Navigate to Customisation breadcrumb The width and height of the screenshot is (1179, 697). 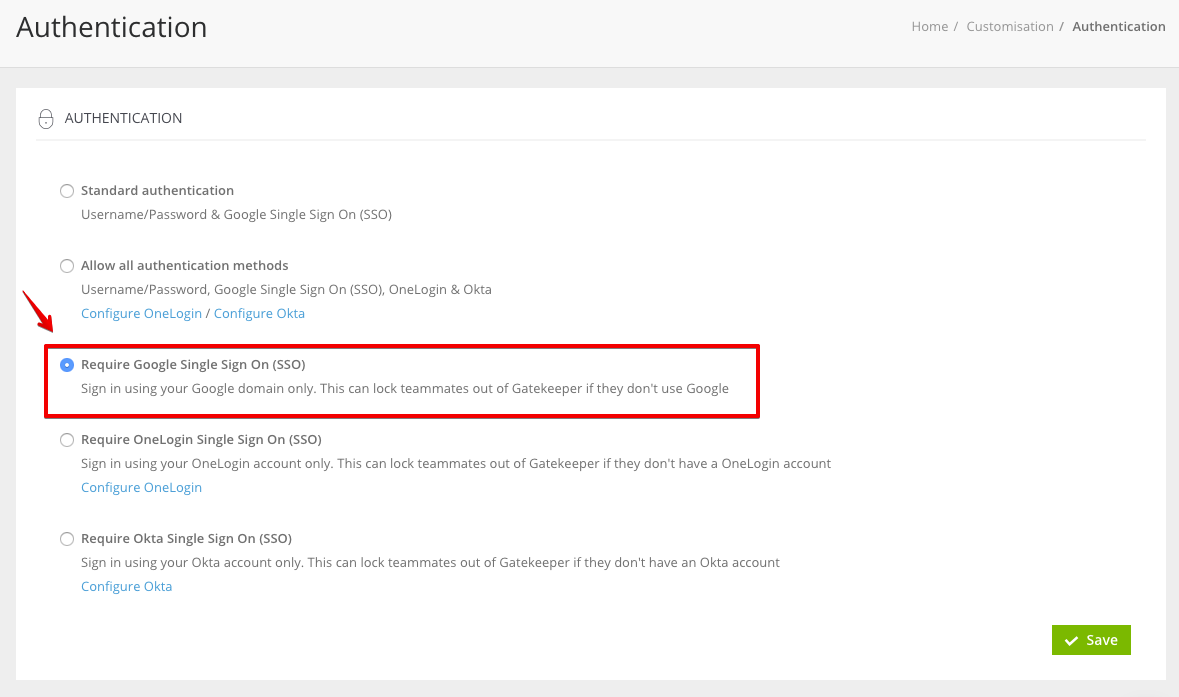tap(1010, 26)
